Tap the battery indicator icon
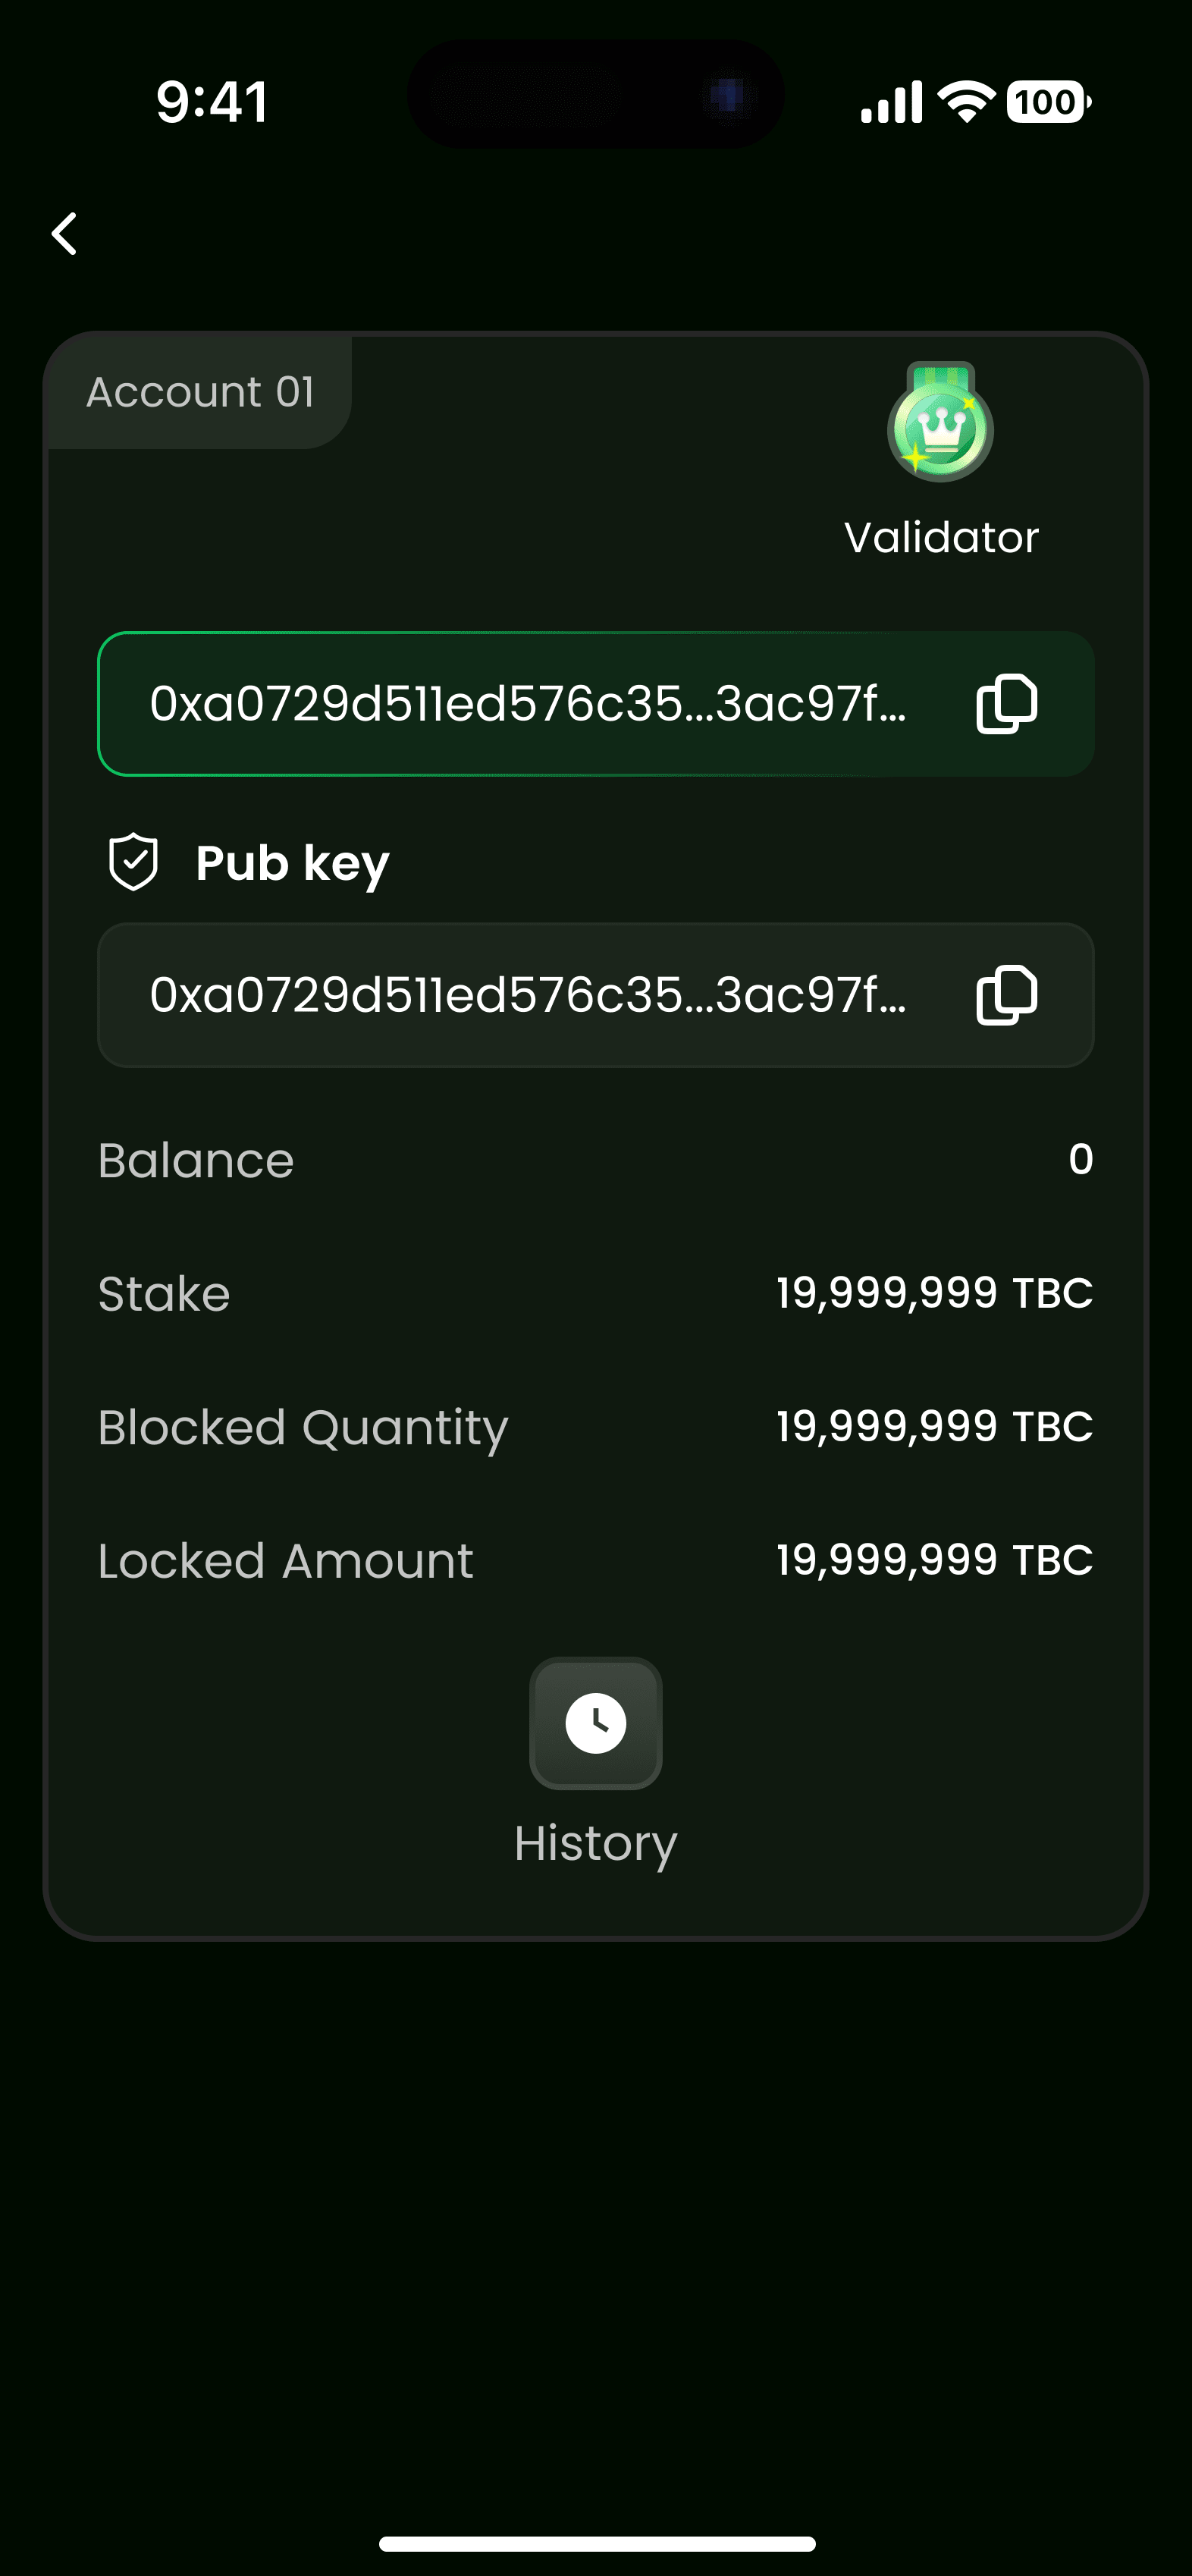 [x=1048, y=102]
